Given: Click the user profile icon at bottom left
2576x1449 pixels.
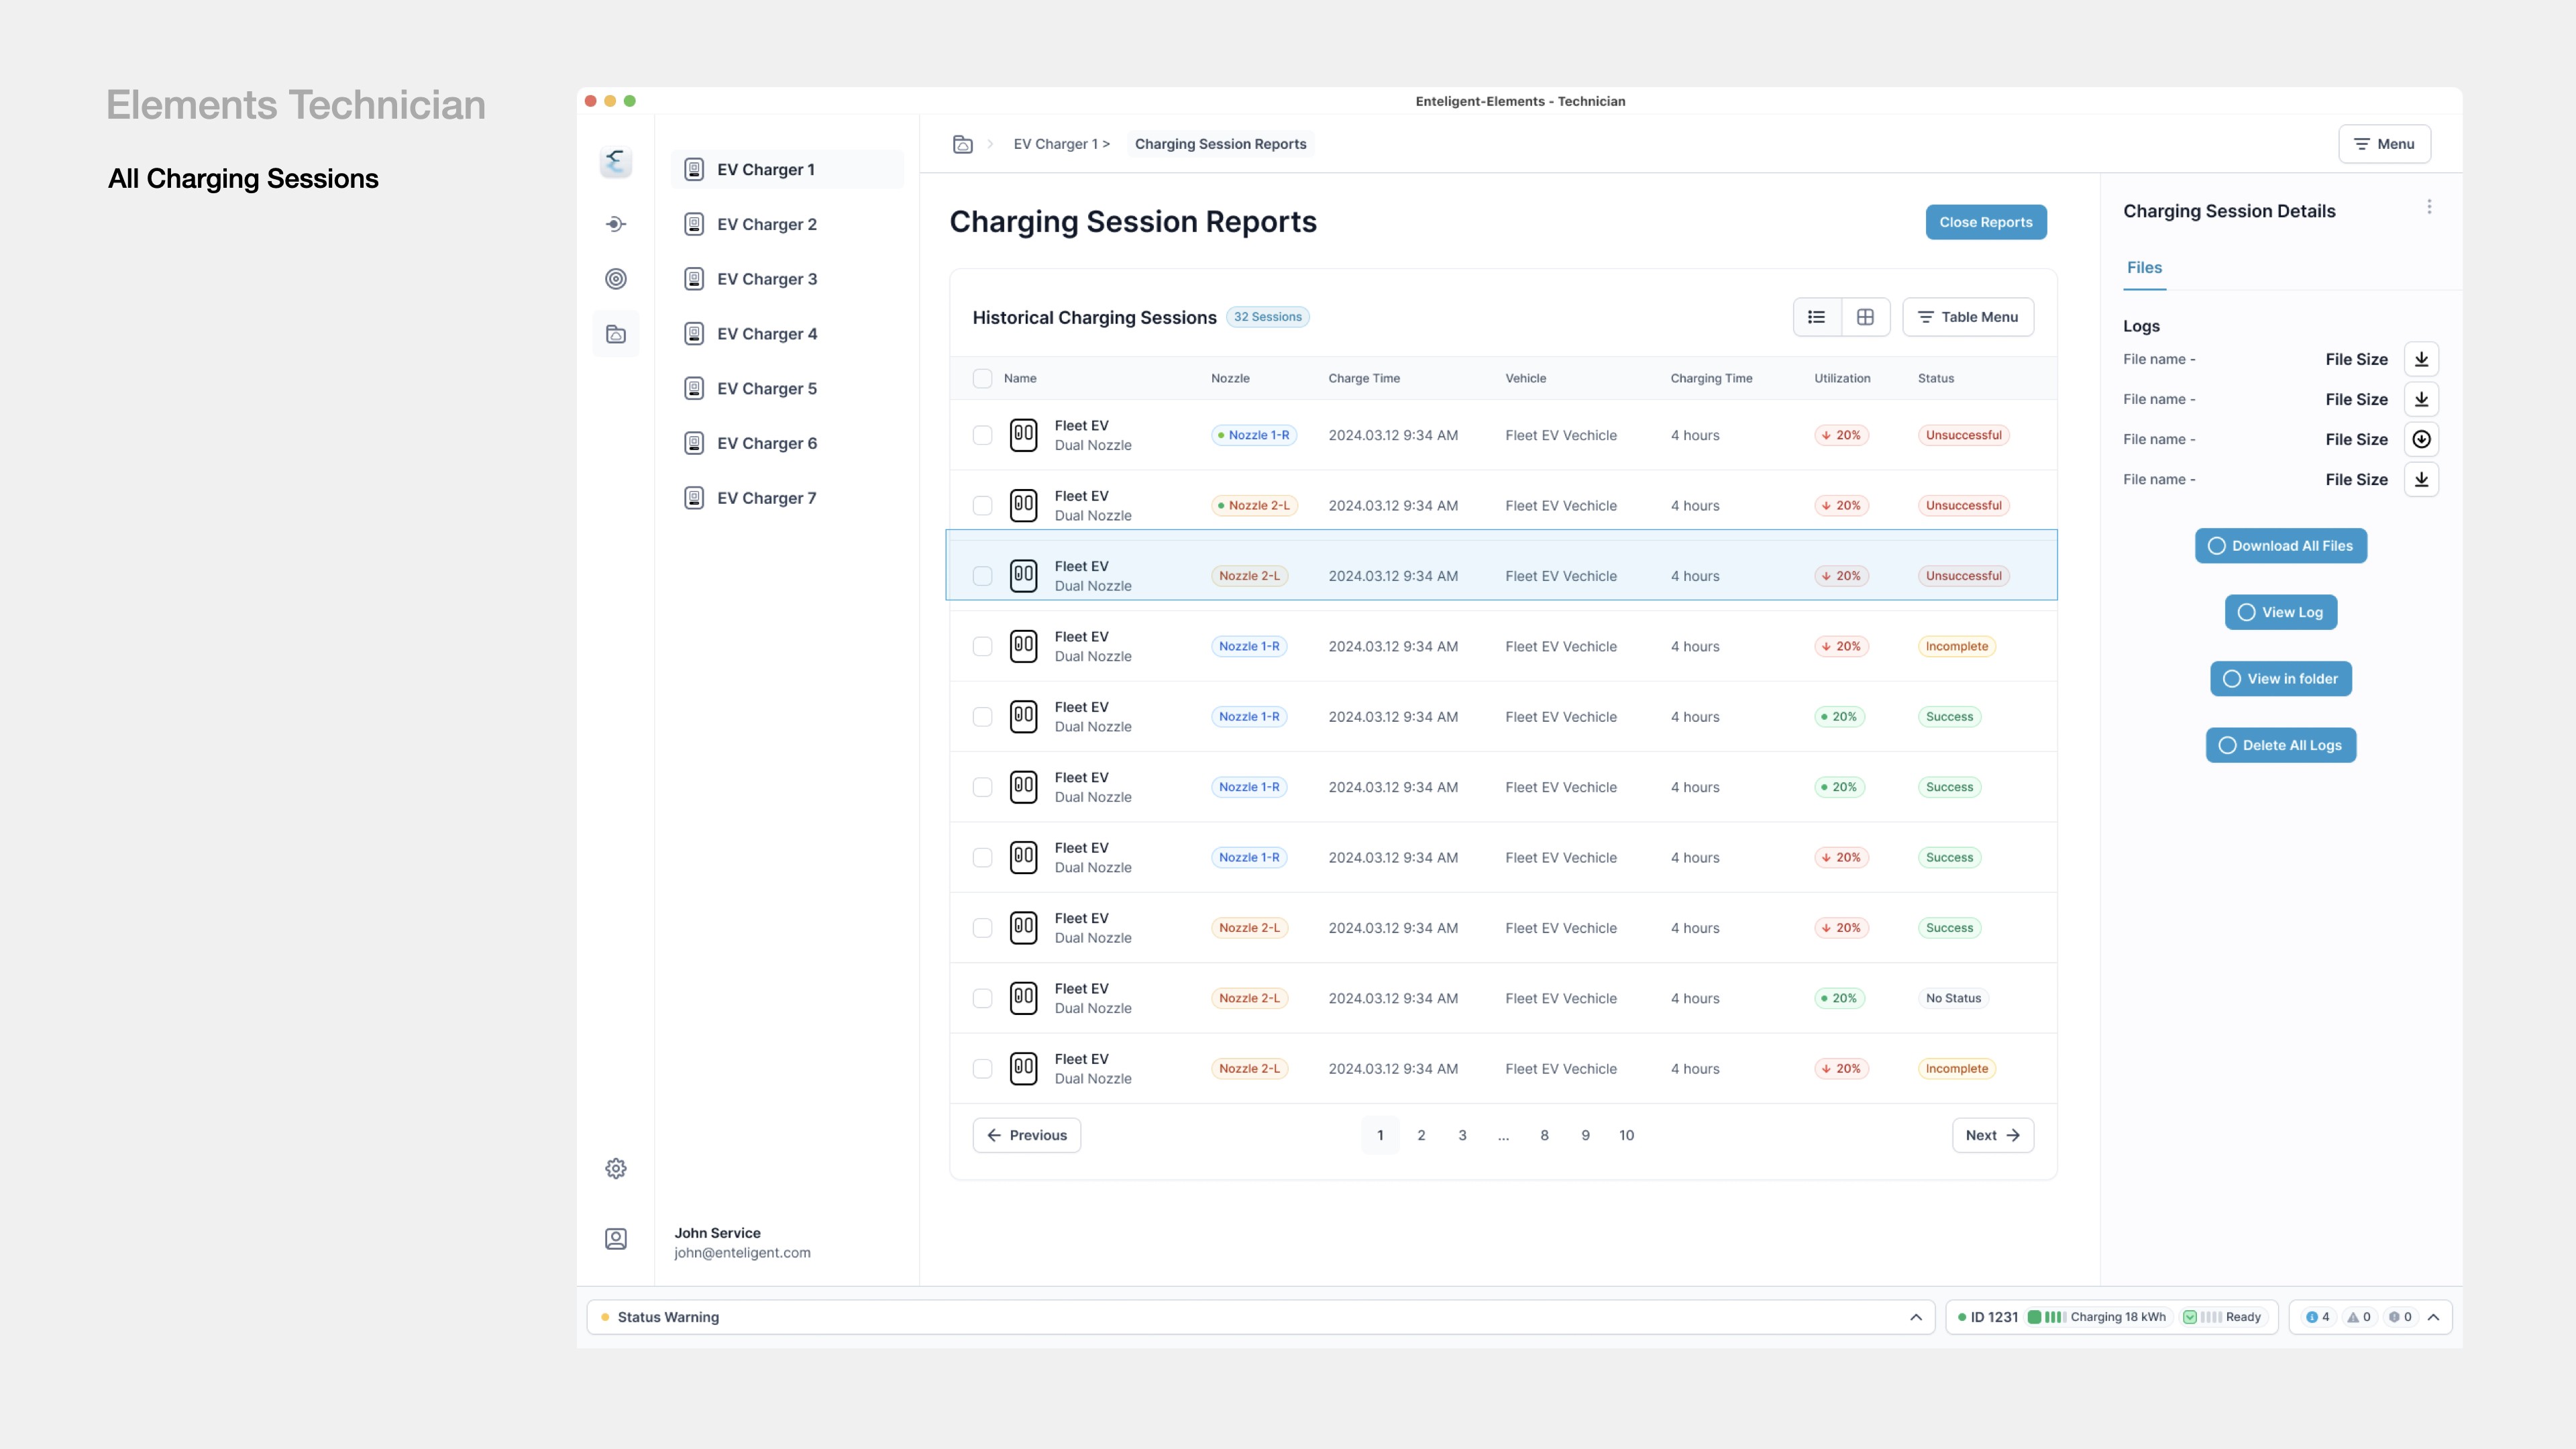Looking at the screenshot, I should pos(616,1239).
